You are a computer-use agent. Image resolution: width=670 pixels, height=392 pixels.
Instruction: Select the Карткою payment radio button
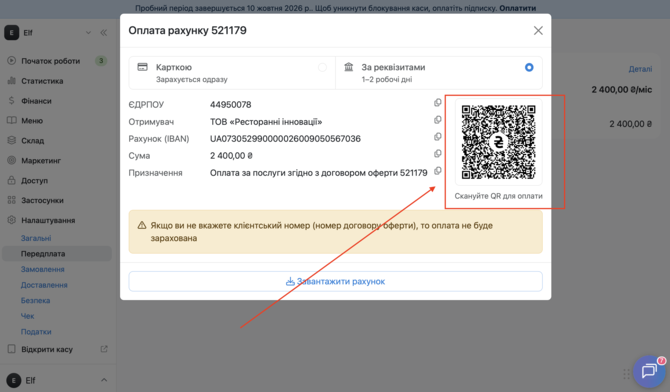pos(322,68)
